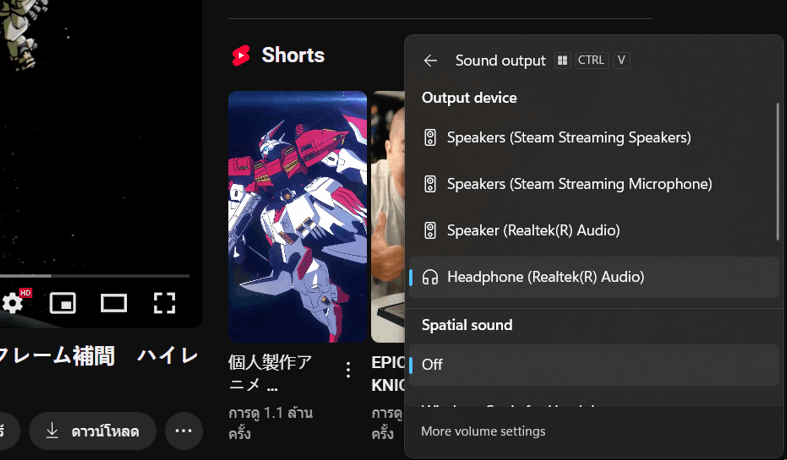Select Speaker (Realtek(R) Audio) output
Image resolution: width=787 pixels, height=460 pixels.
(x=593, y=231)
